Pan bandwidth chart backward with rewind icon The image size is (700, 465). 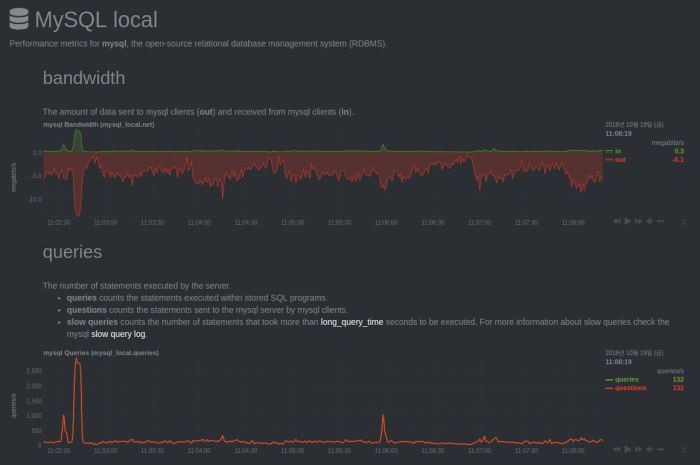click(617, 221)
